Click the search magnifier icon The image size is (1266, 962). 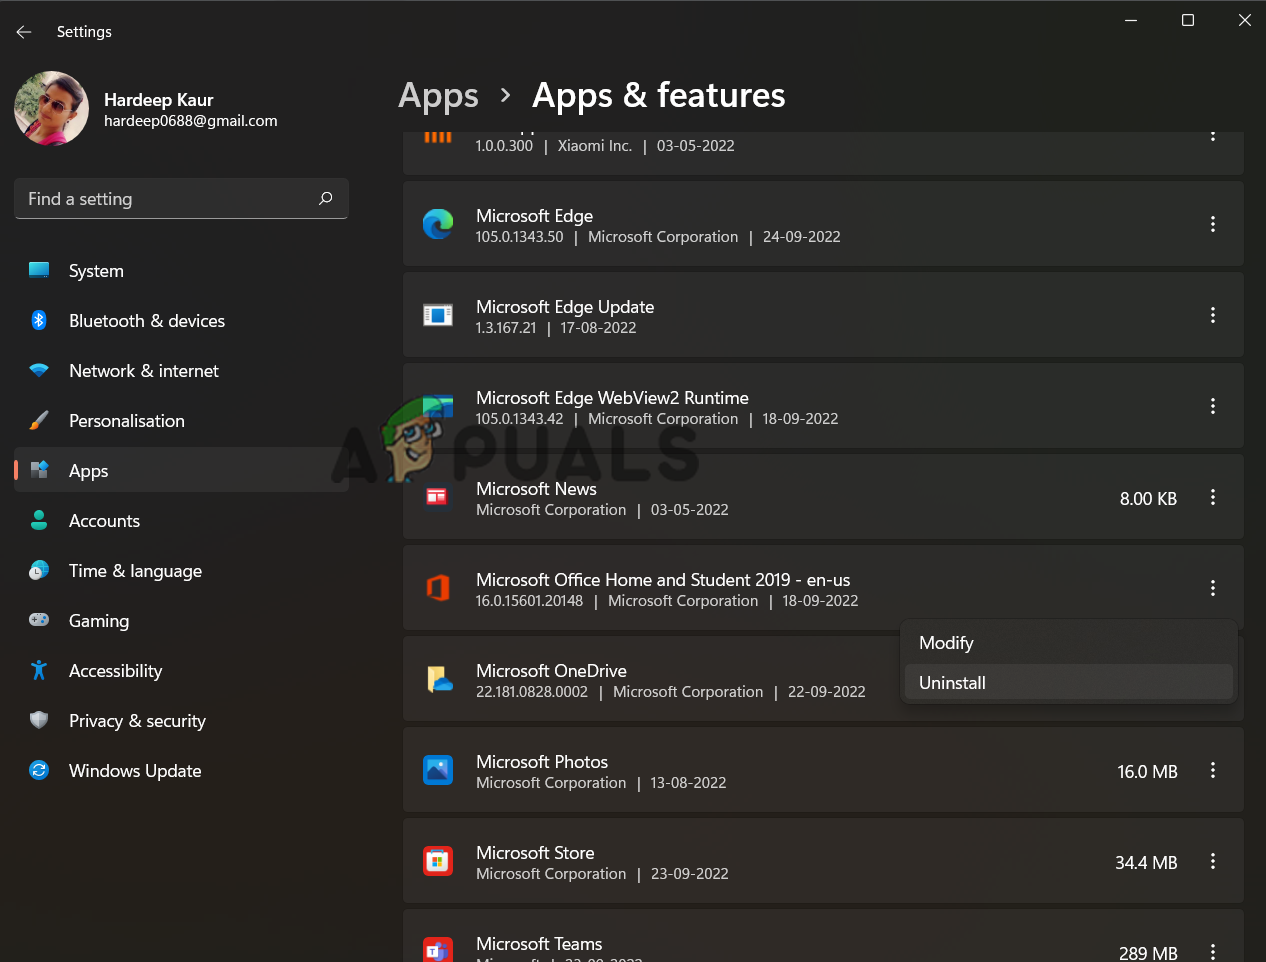(x=325, y=199)
